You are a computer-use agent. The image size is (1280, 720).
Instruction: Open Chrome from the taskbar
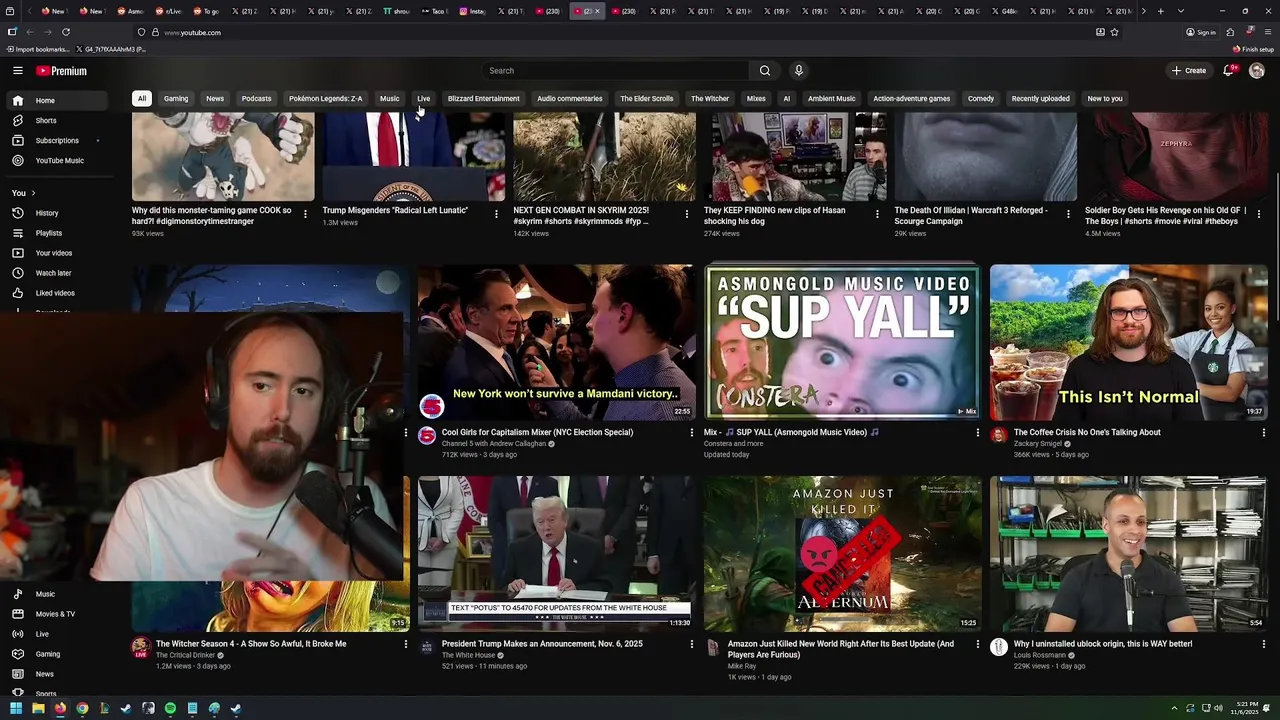coord(82,709)
